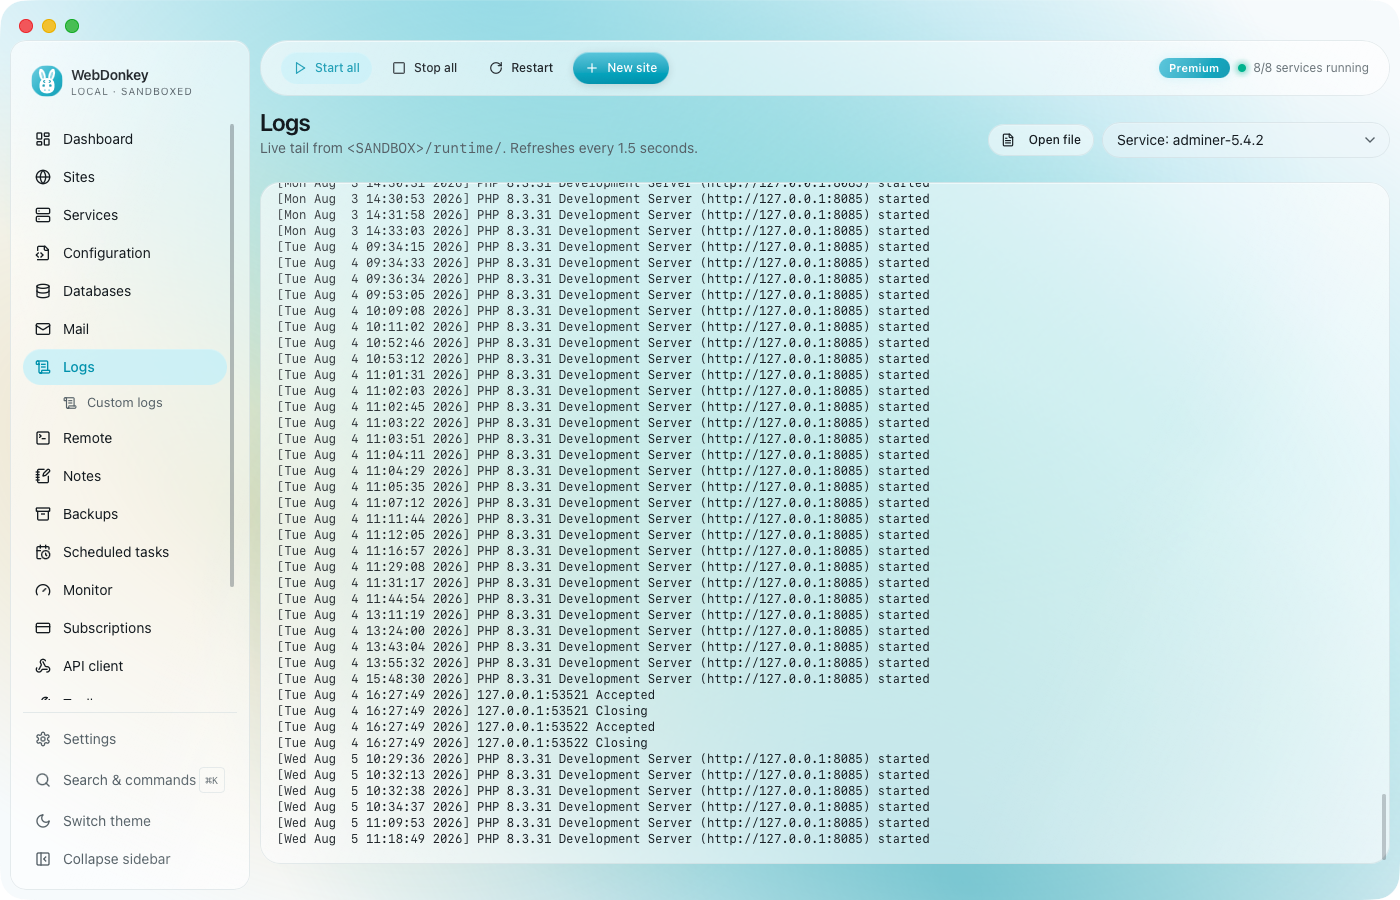Expand service list via chevron arrow
The height and width of the screenshot is (900, 1400).
pos(1370,140)
